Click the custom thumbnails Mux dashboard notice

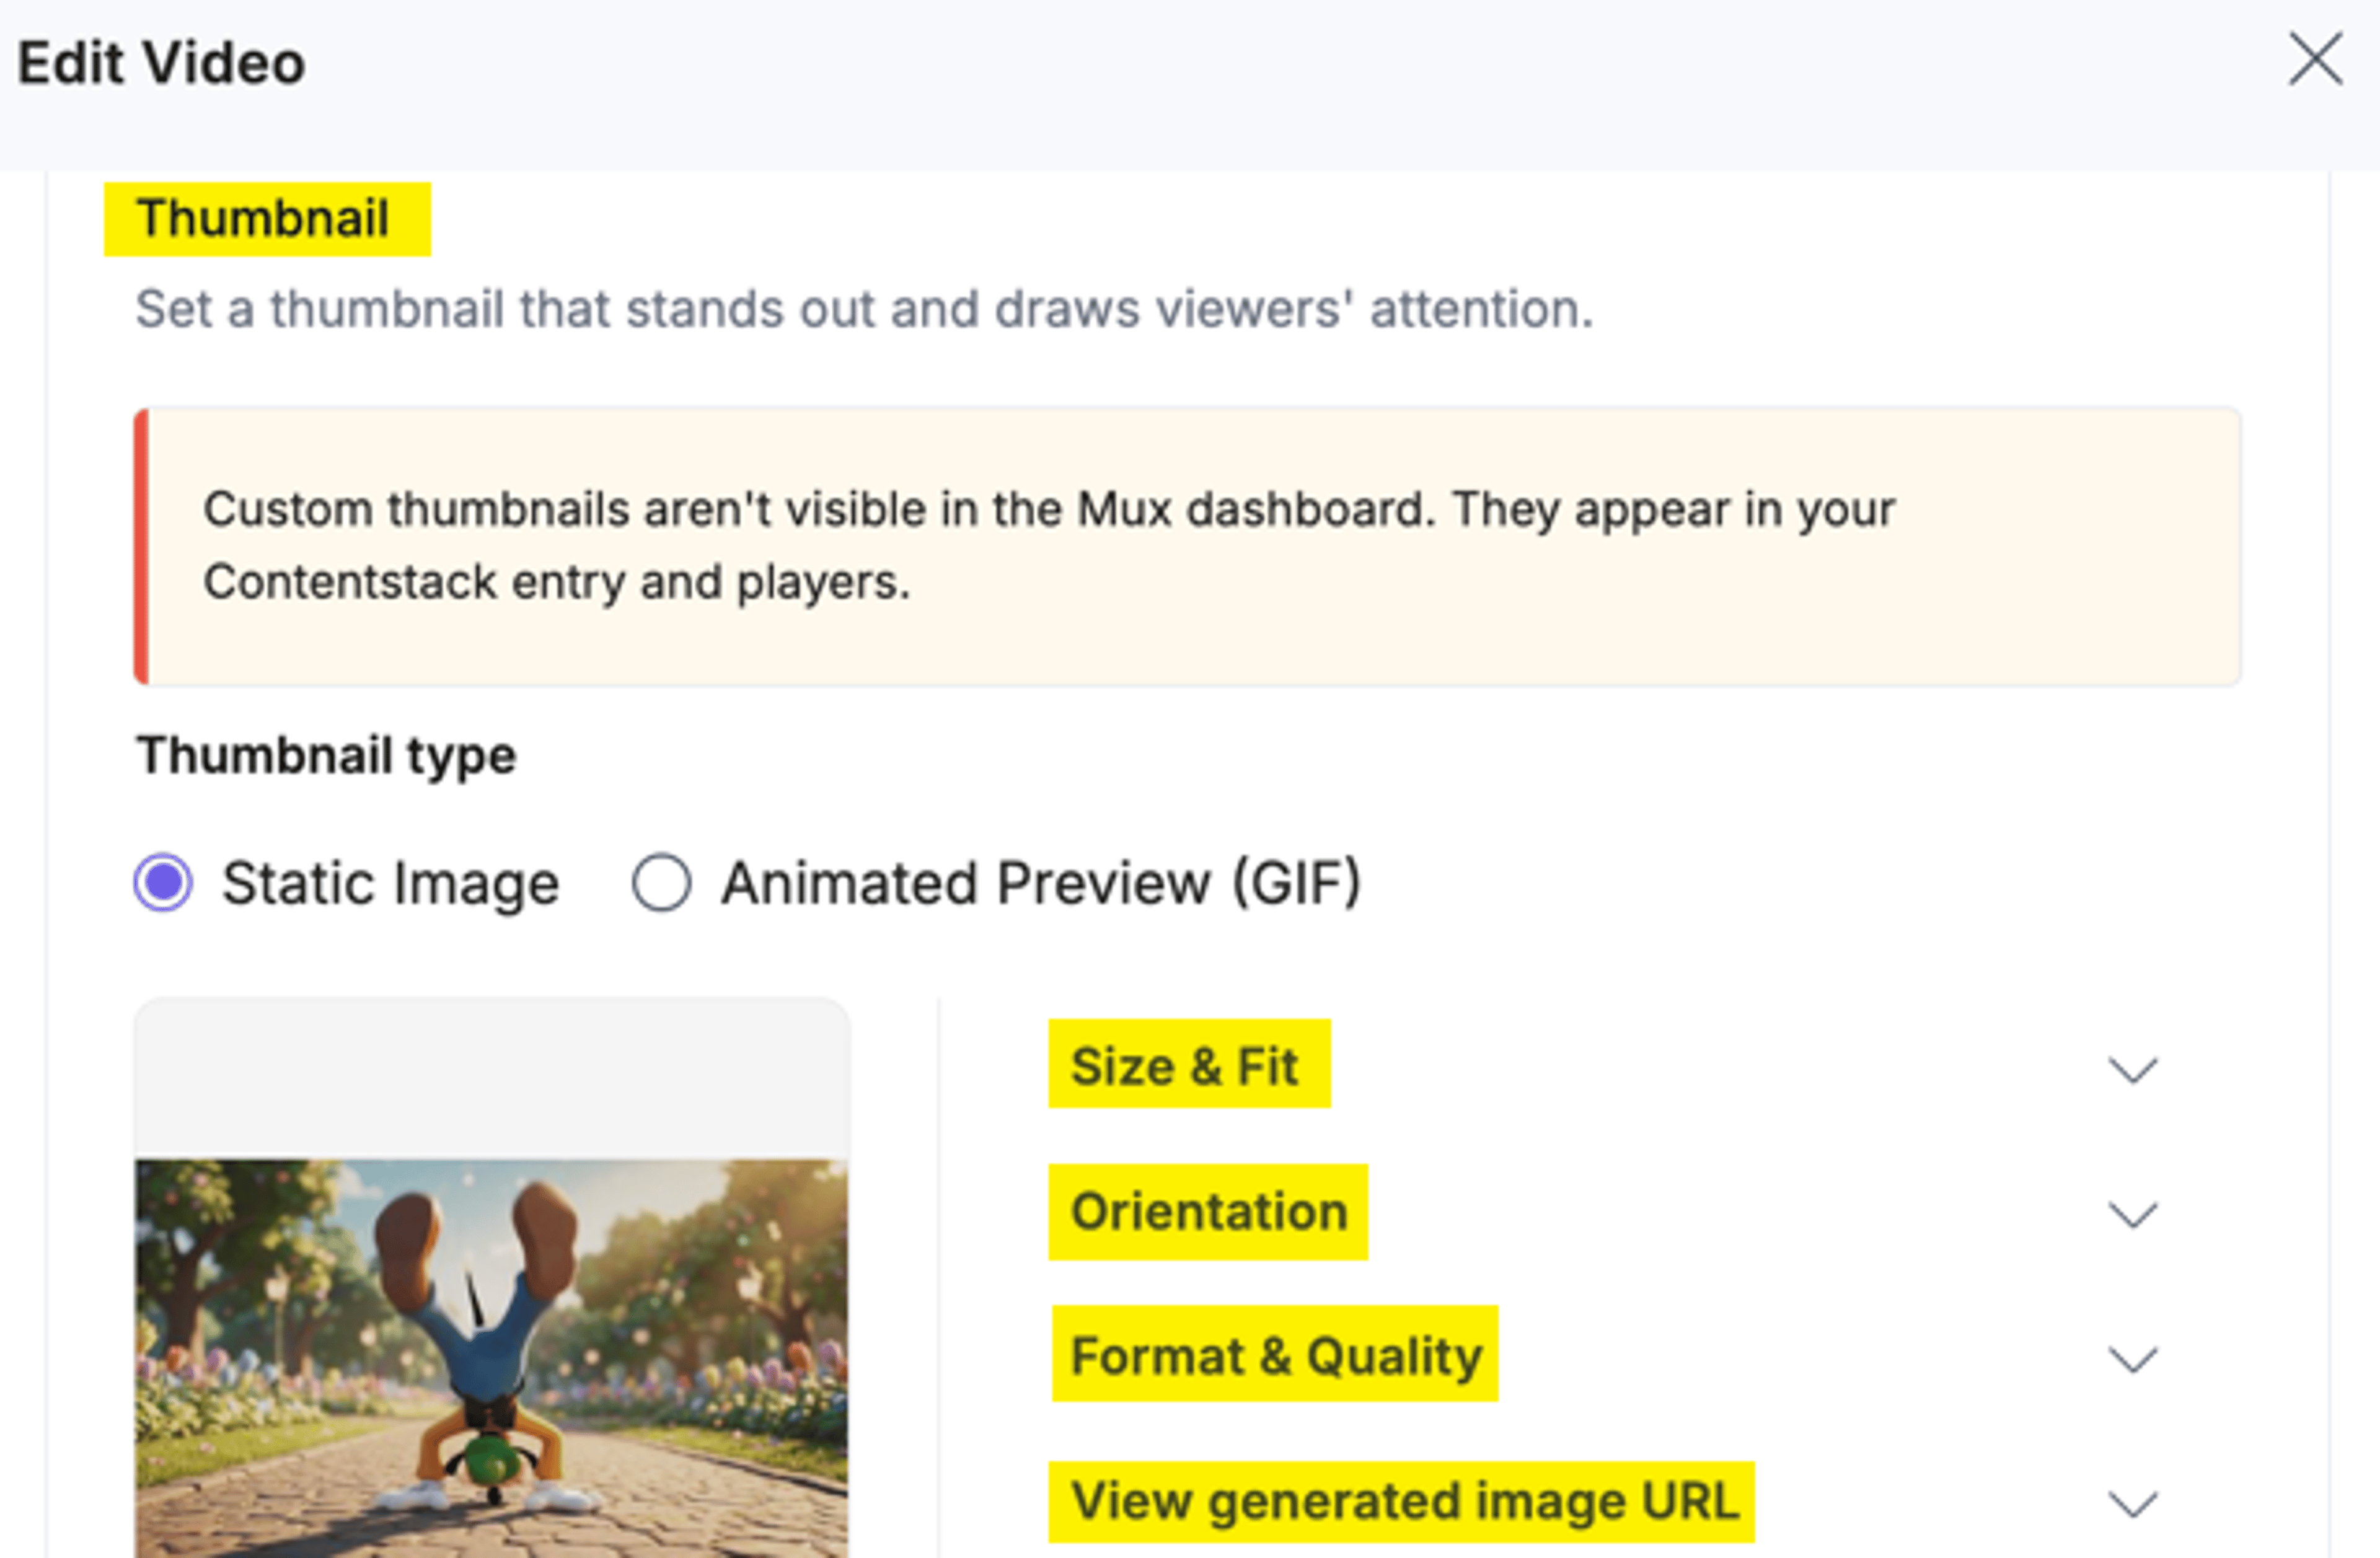[1187, 546]
